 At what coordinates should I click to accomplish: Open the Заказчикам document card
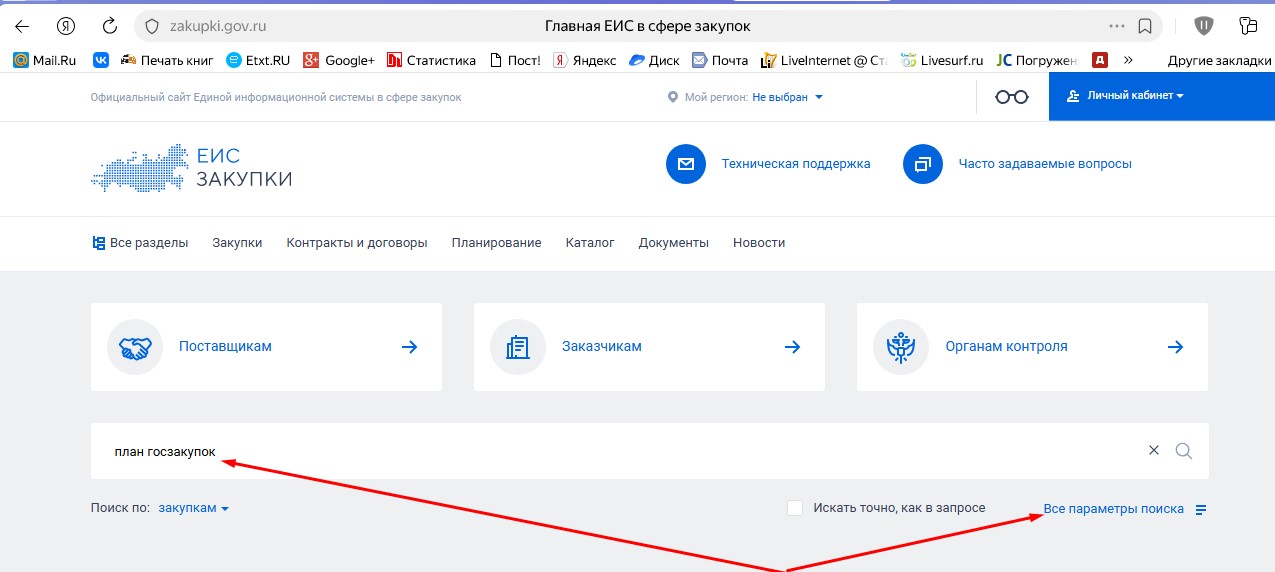(x=649, y=347)
